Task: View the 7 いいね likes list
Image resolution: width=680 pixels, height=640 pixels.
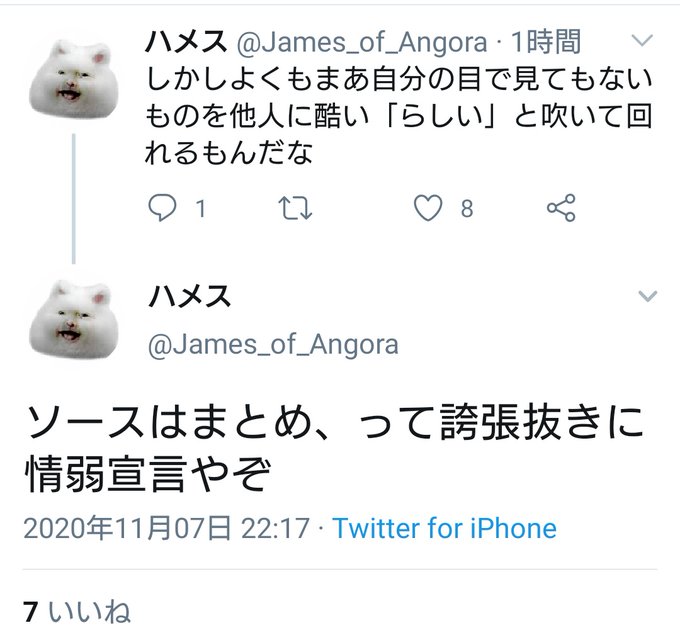Action: (x=77, y=612)
